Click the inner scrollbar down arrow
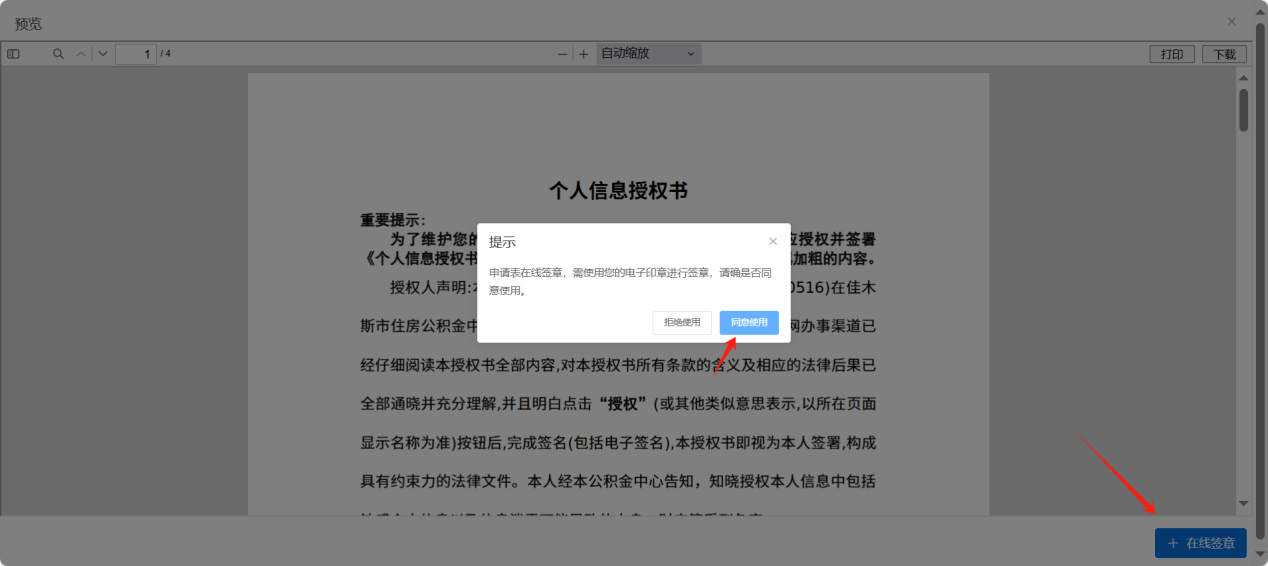The width and height of the screenshot is (1268, 566). (1244, 503)
